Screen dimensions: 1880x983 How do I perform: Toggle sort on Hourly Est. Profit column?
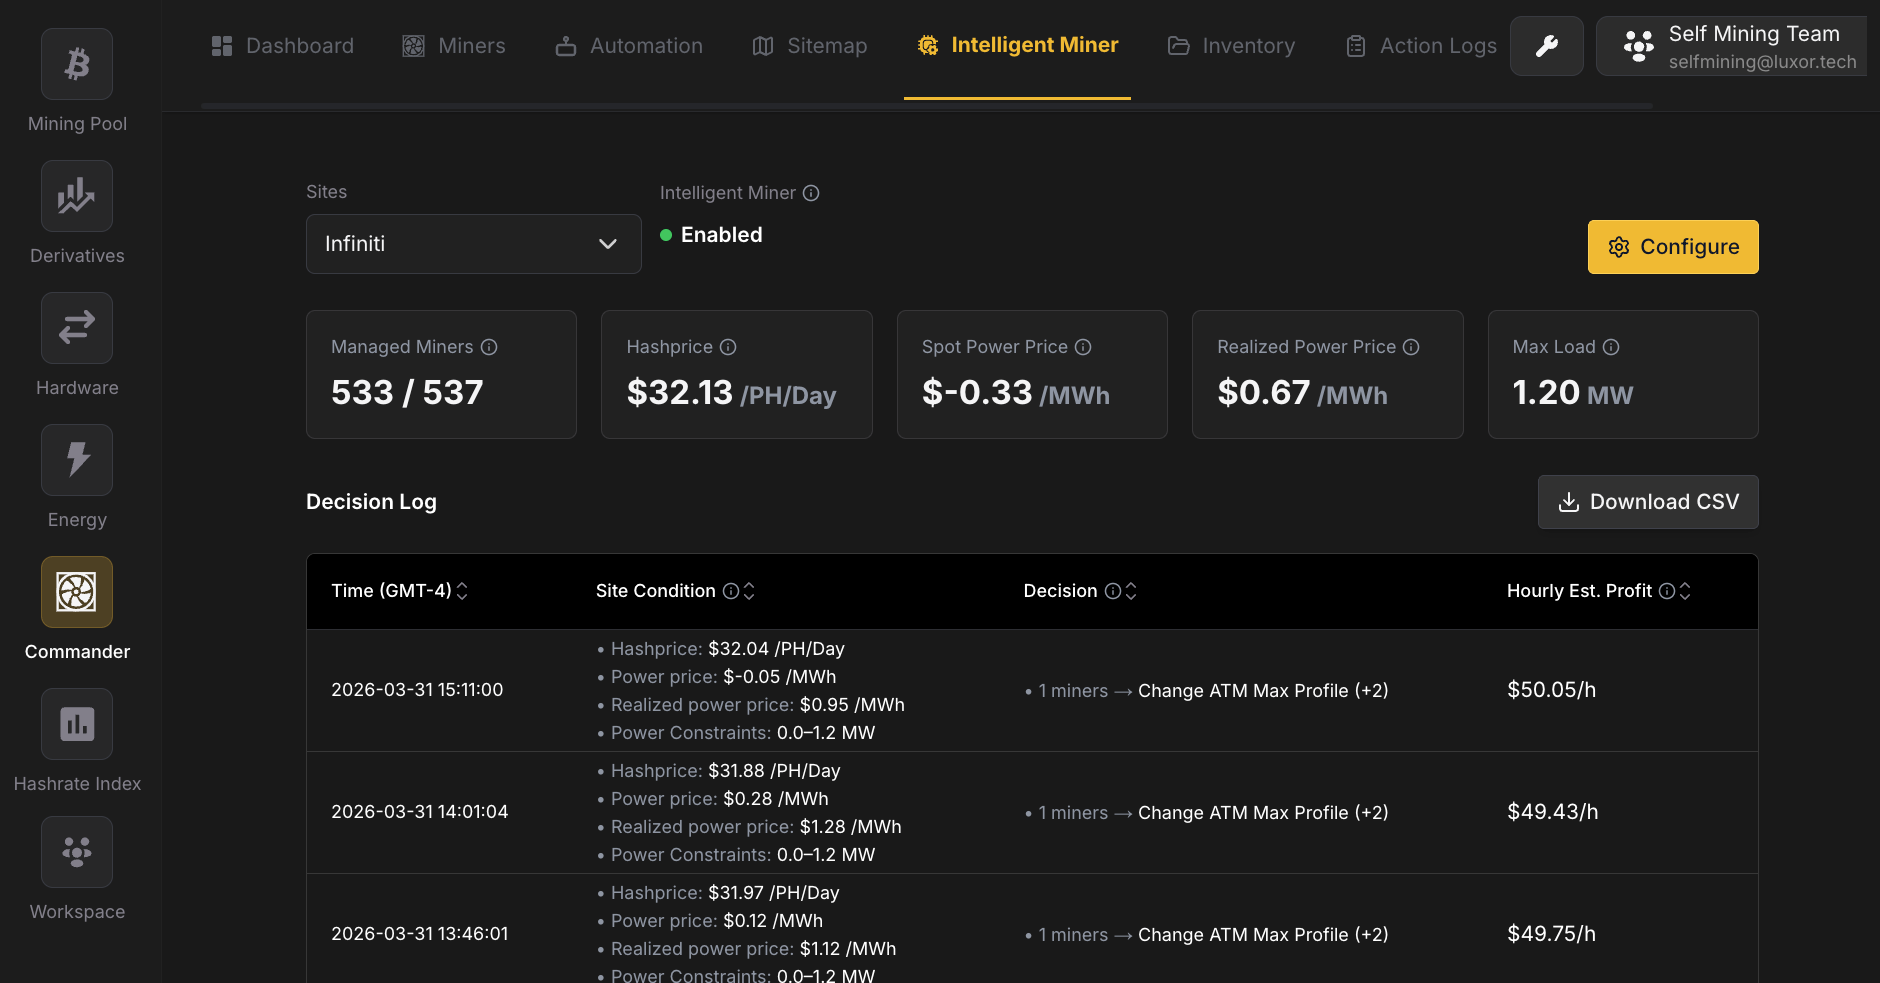tap(1687, 591)
